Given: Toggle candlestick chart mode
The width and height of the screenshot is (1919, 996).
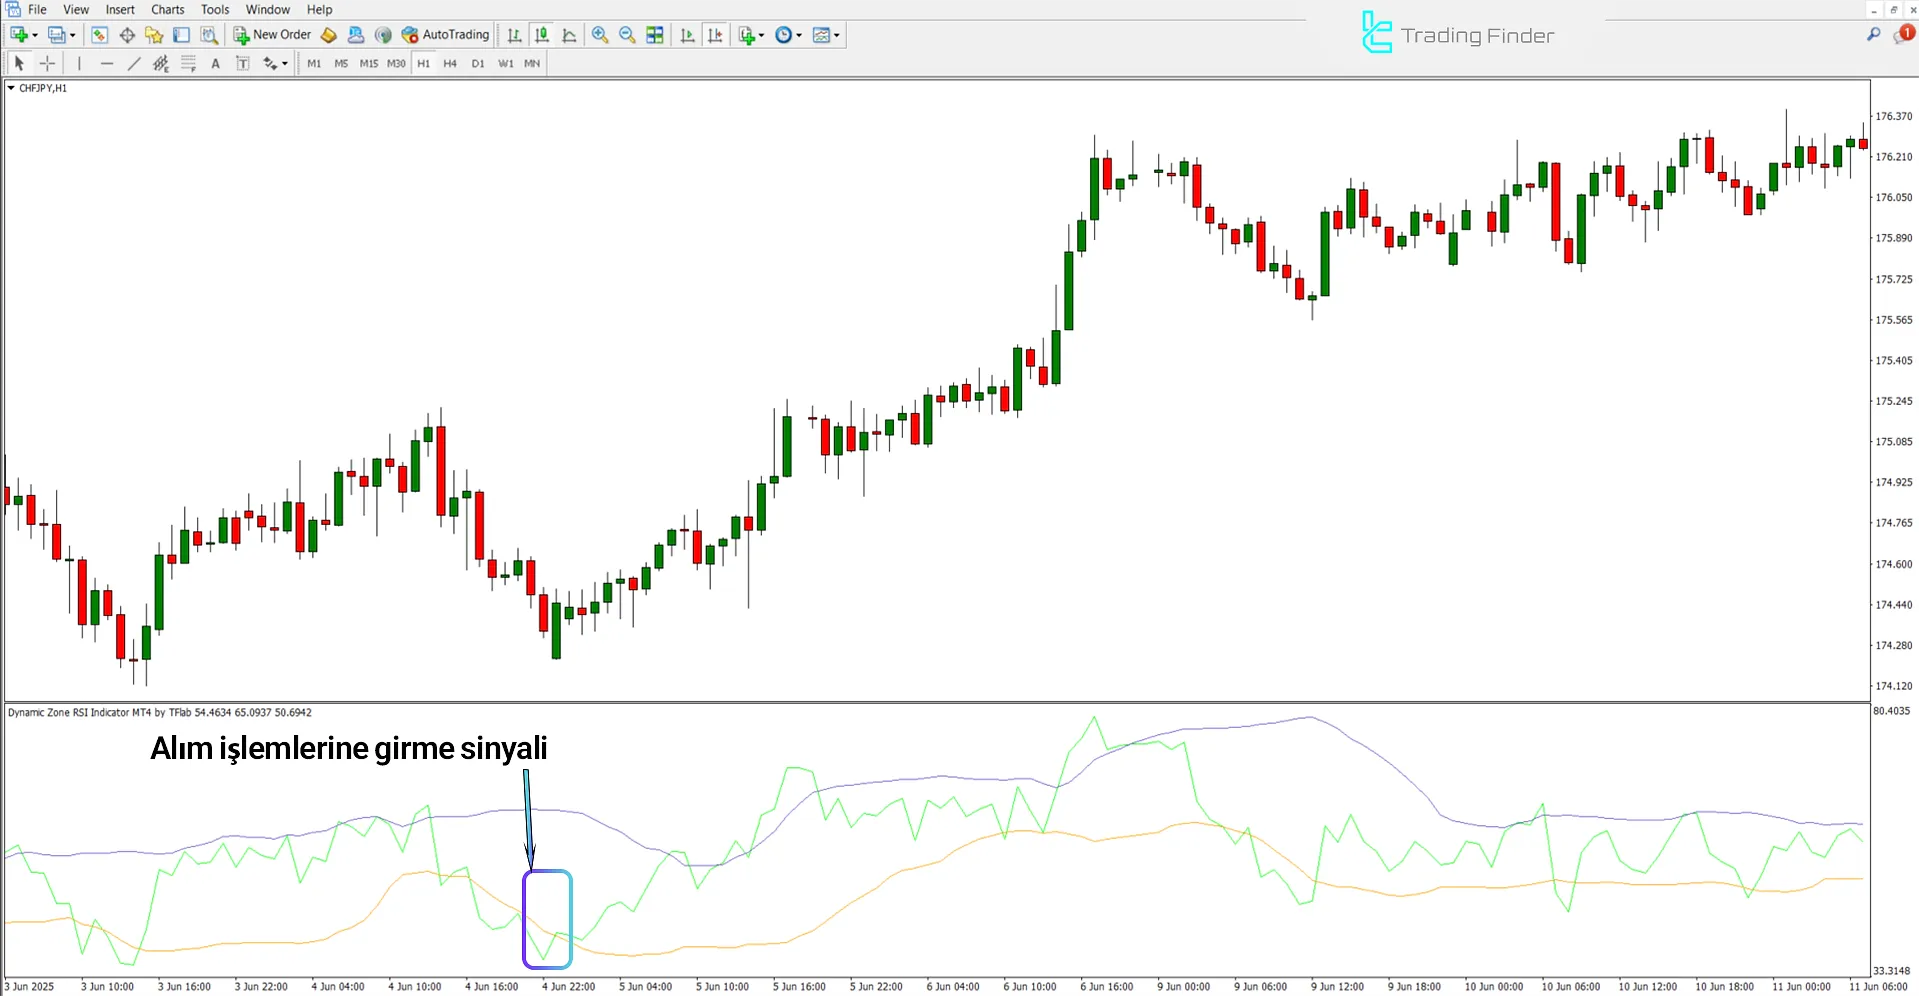Looking at the screenshot, I should tap(542, 35).
